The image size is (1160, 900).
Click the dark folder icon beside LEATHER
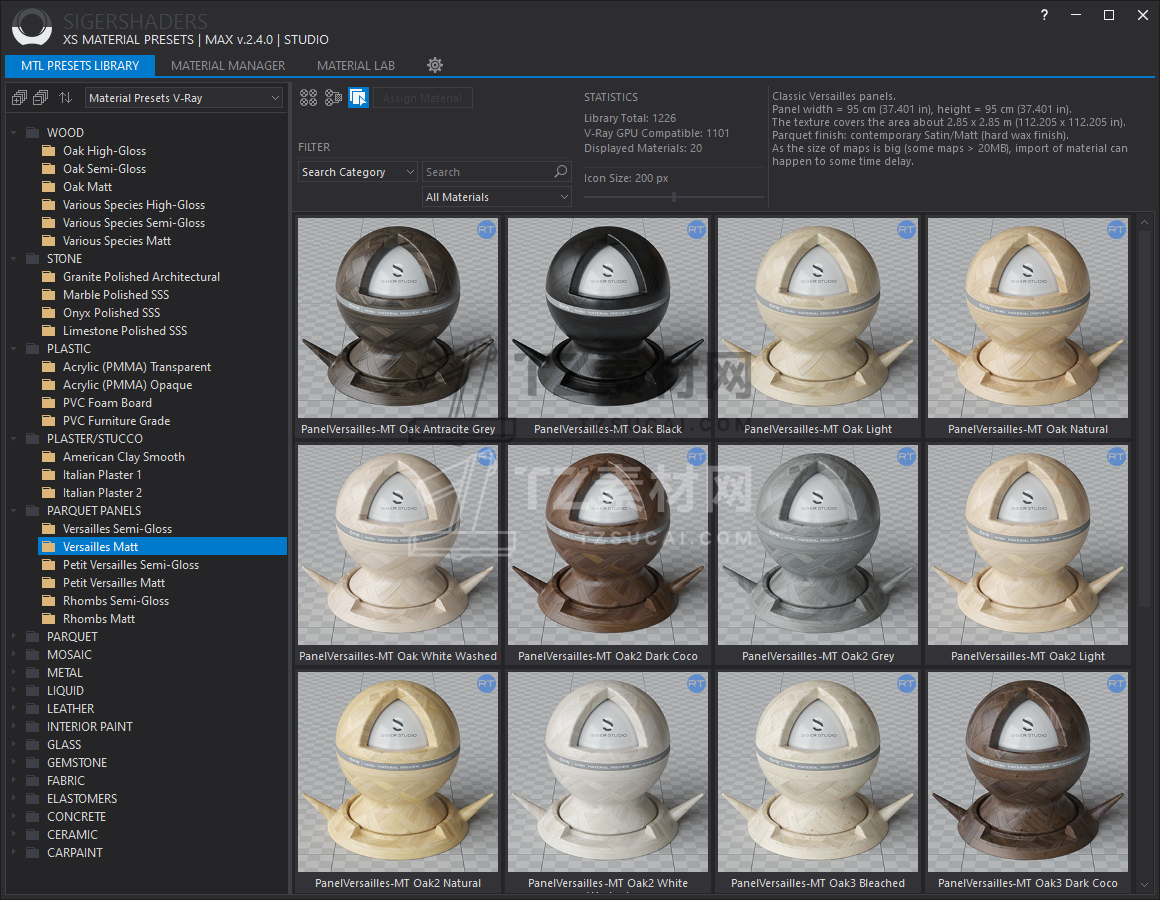click(33, 708)
